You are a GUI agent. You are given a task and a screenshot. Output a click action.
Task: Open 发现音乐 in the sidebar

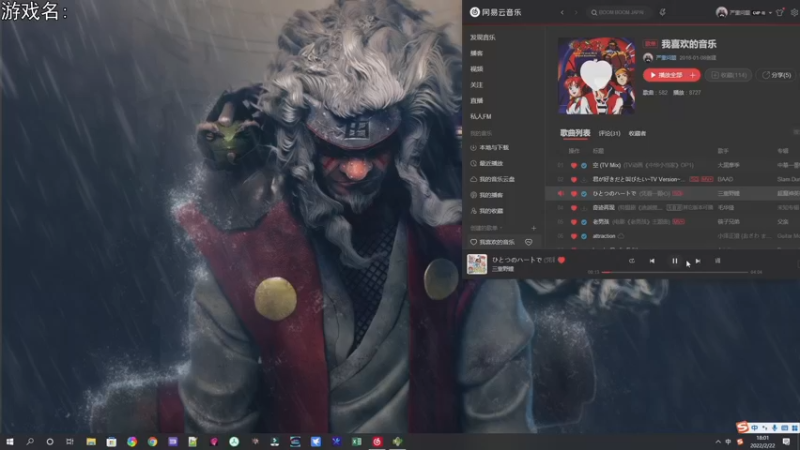pos(483,37)
